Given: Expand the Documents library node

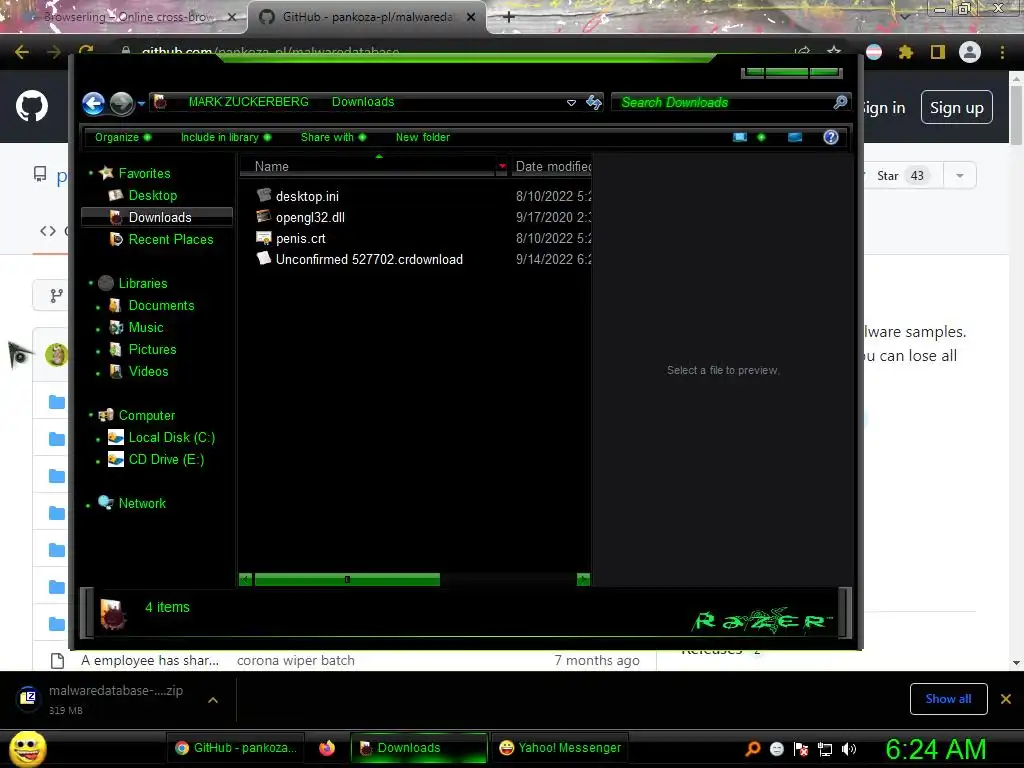Looking at the screenshot, I should (x=98, y=307).
